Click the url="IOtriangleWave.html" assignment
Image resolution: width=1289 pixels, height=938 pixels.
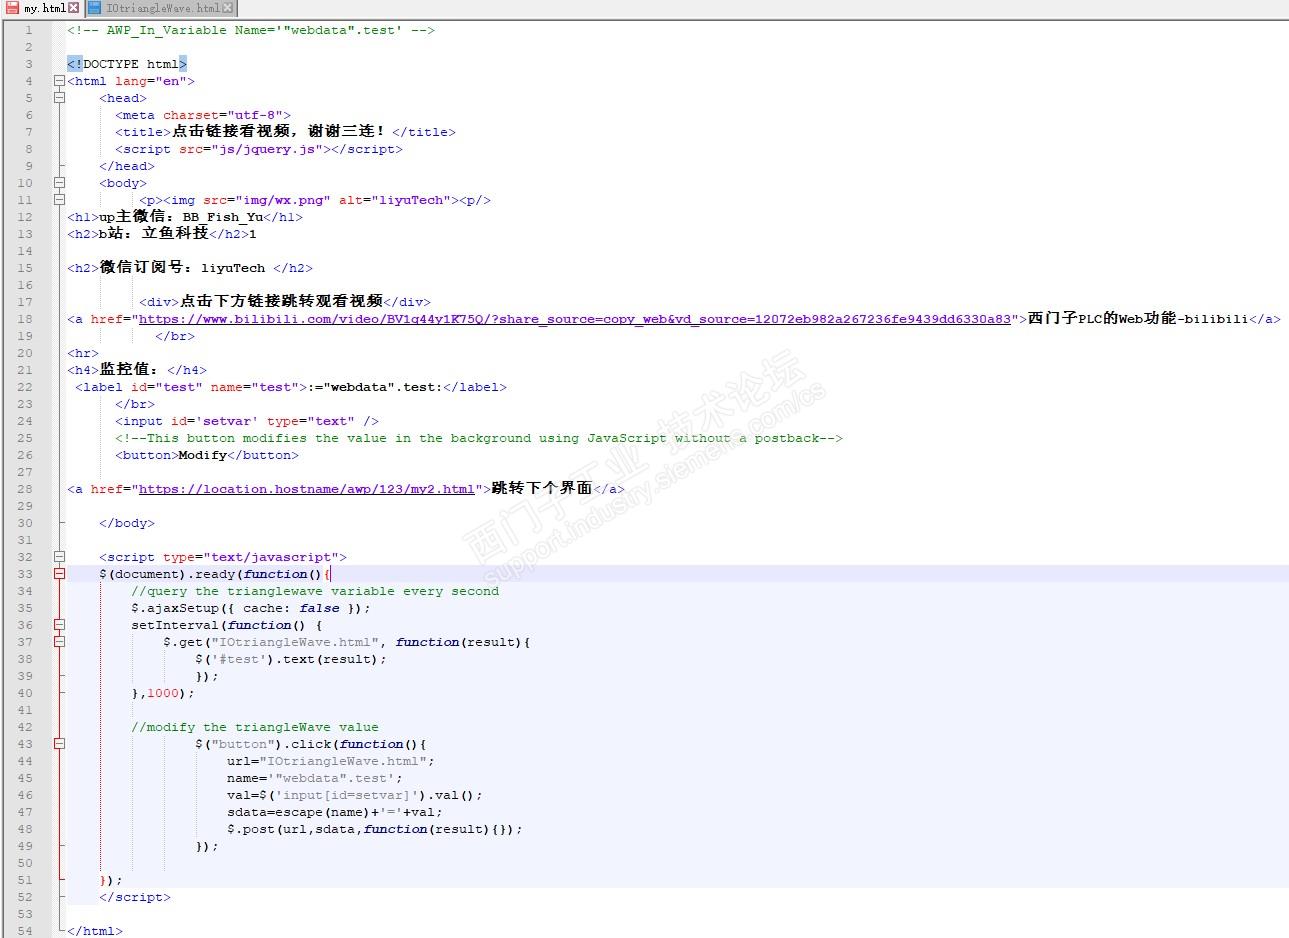point(331,761)
